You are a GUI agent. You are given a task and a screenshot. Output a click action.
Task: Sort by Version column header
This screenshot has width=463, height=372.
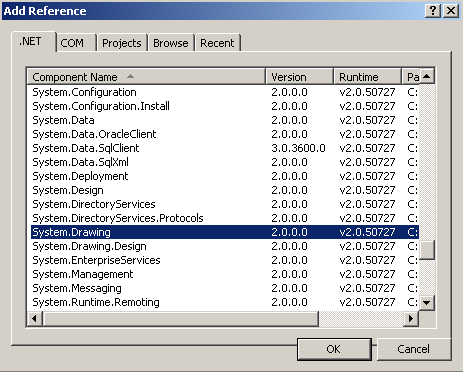(299, 77)
